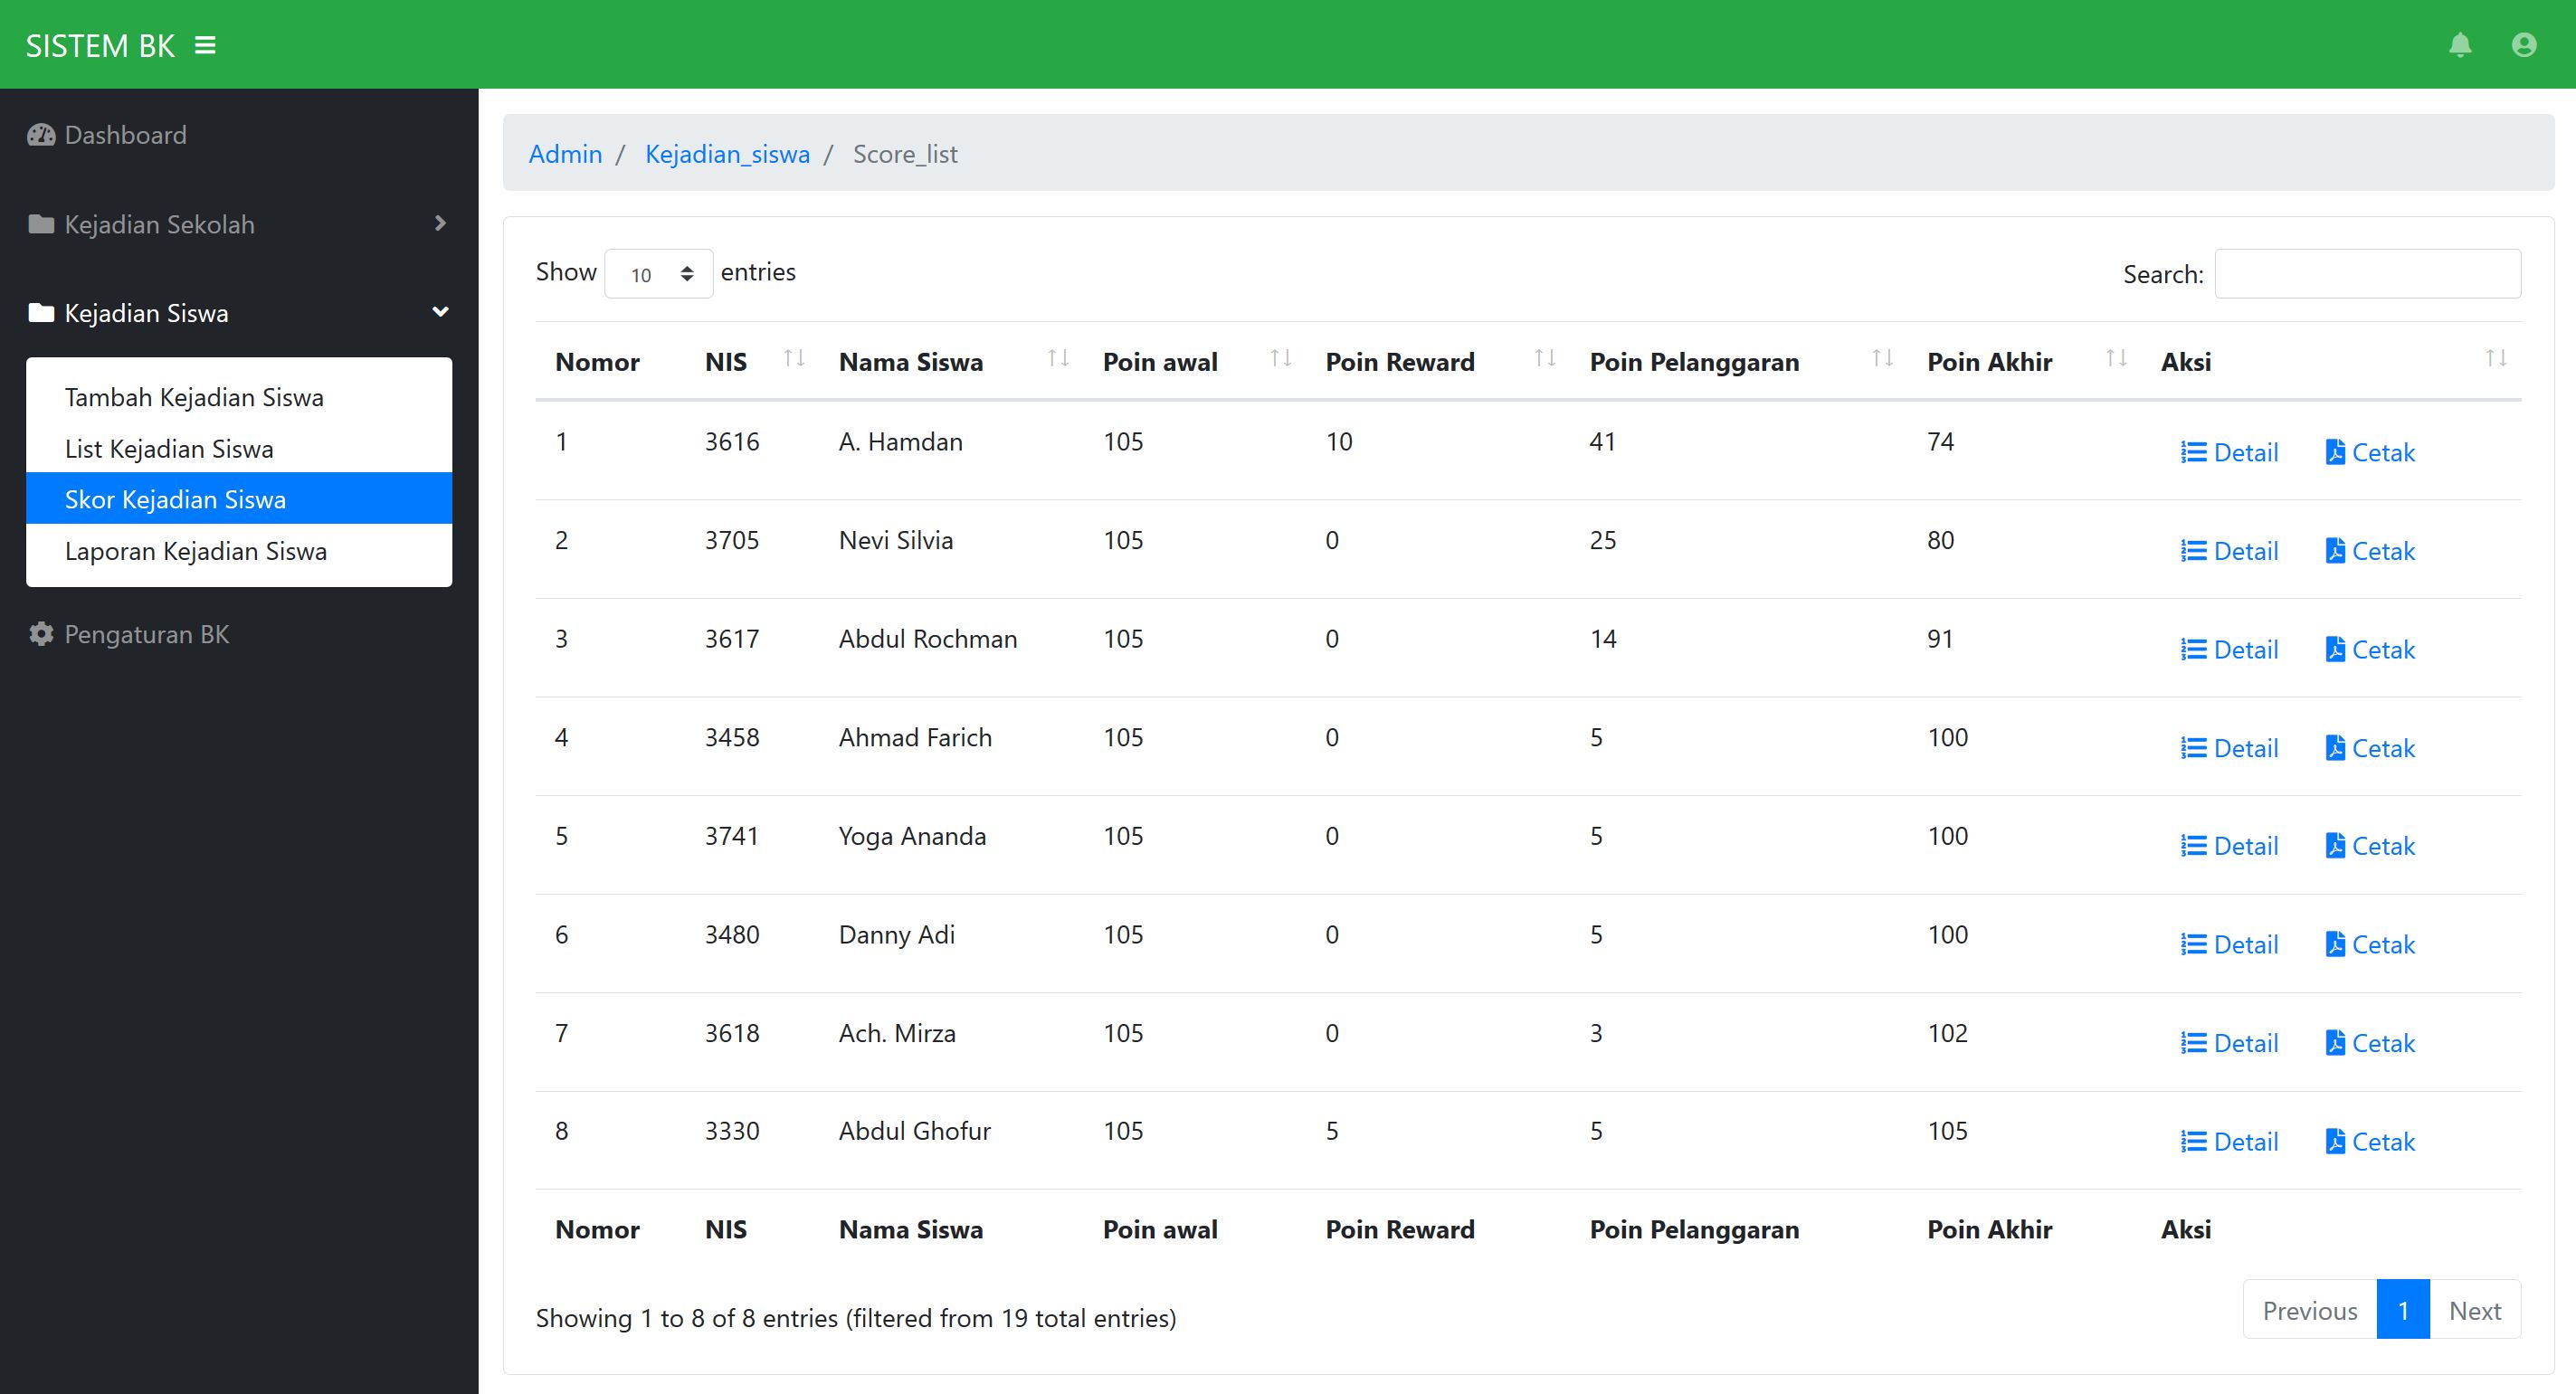Print Cetak PDF for Danny Adi
Viewport: 2576px width, 1394px height.
[2370, 945]
